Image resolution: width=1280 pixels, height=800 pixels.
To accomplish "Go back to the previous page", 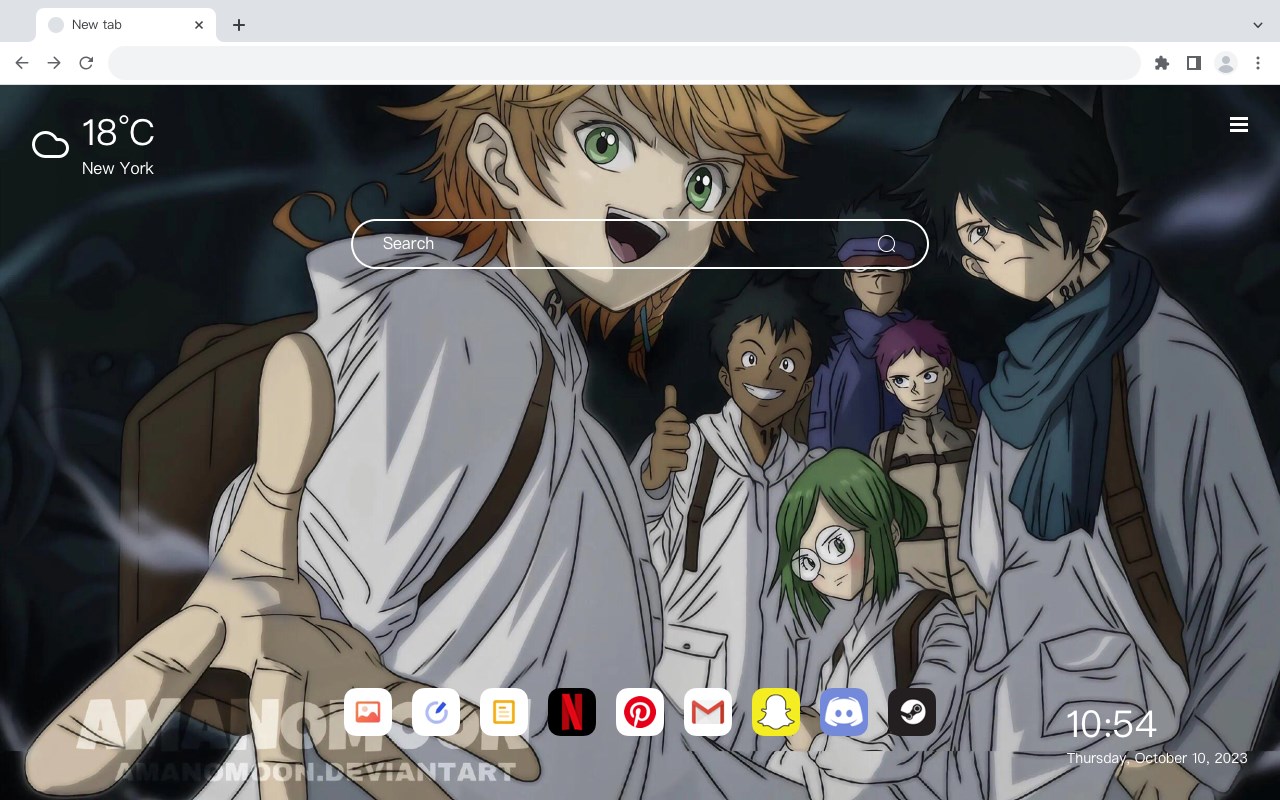I will [22, 63].
